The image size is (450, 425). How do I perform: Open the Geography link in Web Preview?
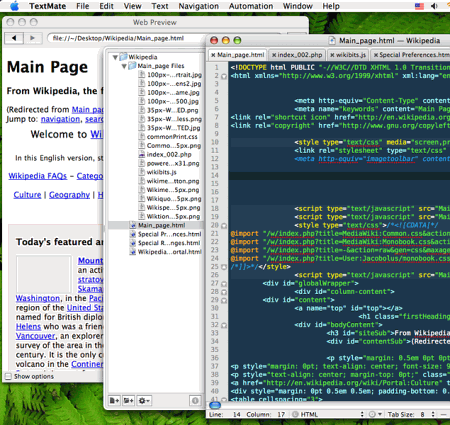click(69, 195)
